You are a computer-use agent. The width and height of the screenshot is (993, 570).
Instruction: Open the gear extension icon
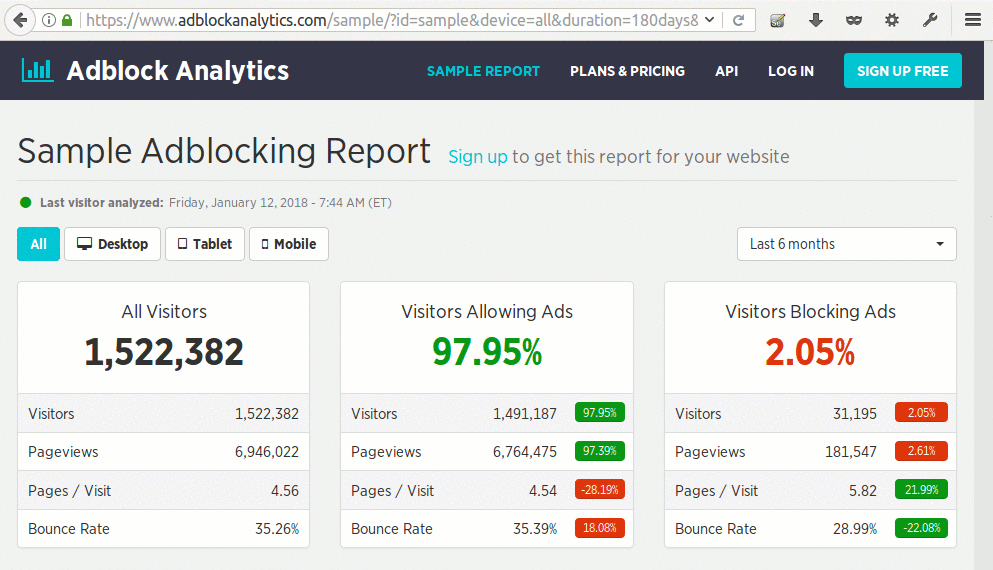(892, 20)
